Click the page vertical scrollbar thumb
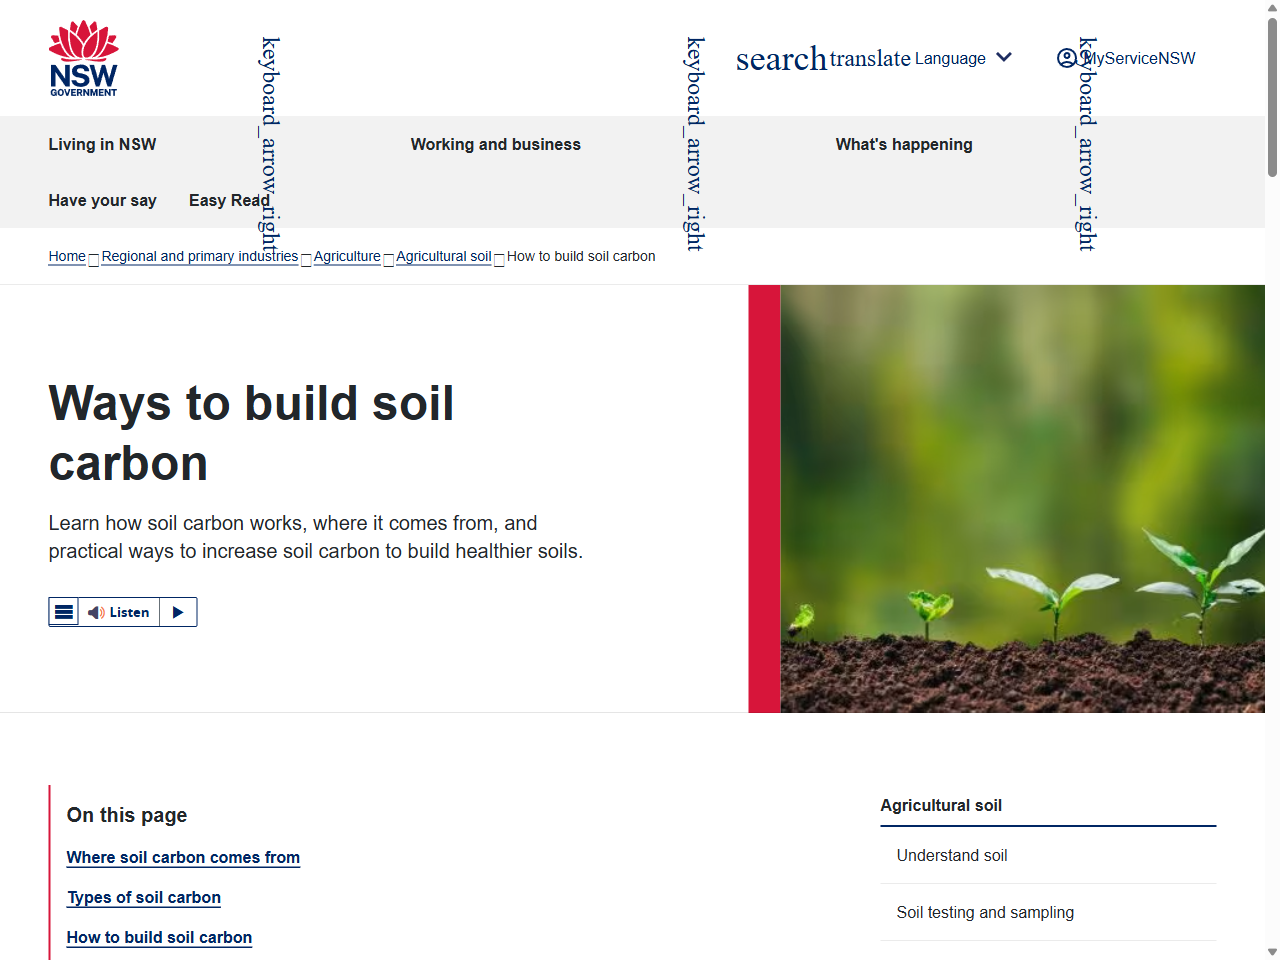Screen dimensions: 1280x960 click(1272, 97)
